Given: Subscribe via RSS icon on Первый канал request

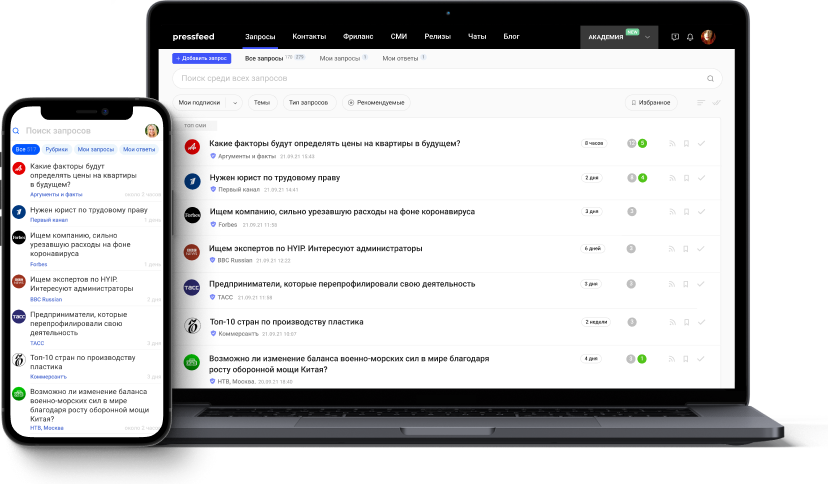Looking at the screenshot, I should [671, 178].
